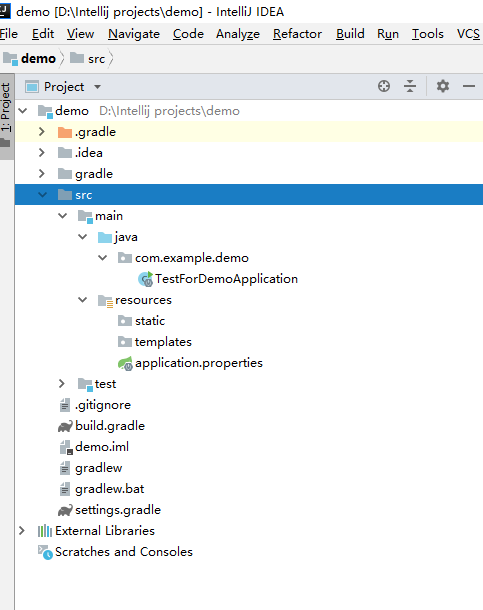
Task: Open the Edit menu
Action: [43, 34]
